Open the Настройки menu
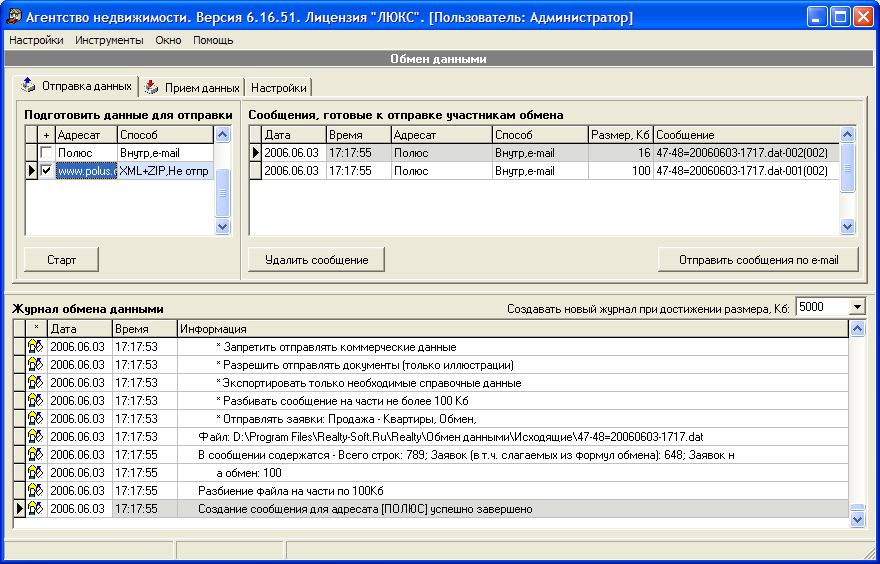Image resolution: width=880 pixels, height=564 pixels. click(x=36, y=40)
